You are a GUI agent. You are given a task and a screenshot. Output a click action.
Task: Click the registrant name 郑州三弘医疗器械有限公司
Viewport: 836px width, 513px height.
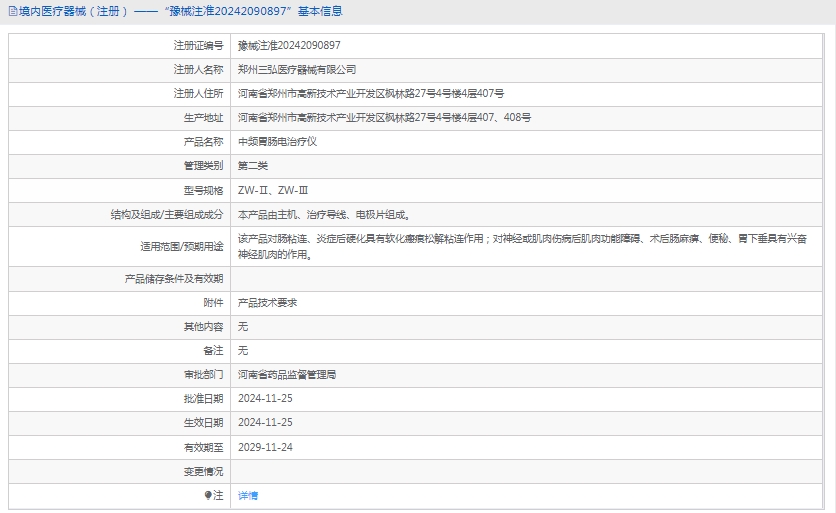[x=297, y=70]
